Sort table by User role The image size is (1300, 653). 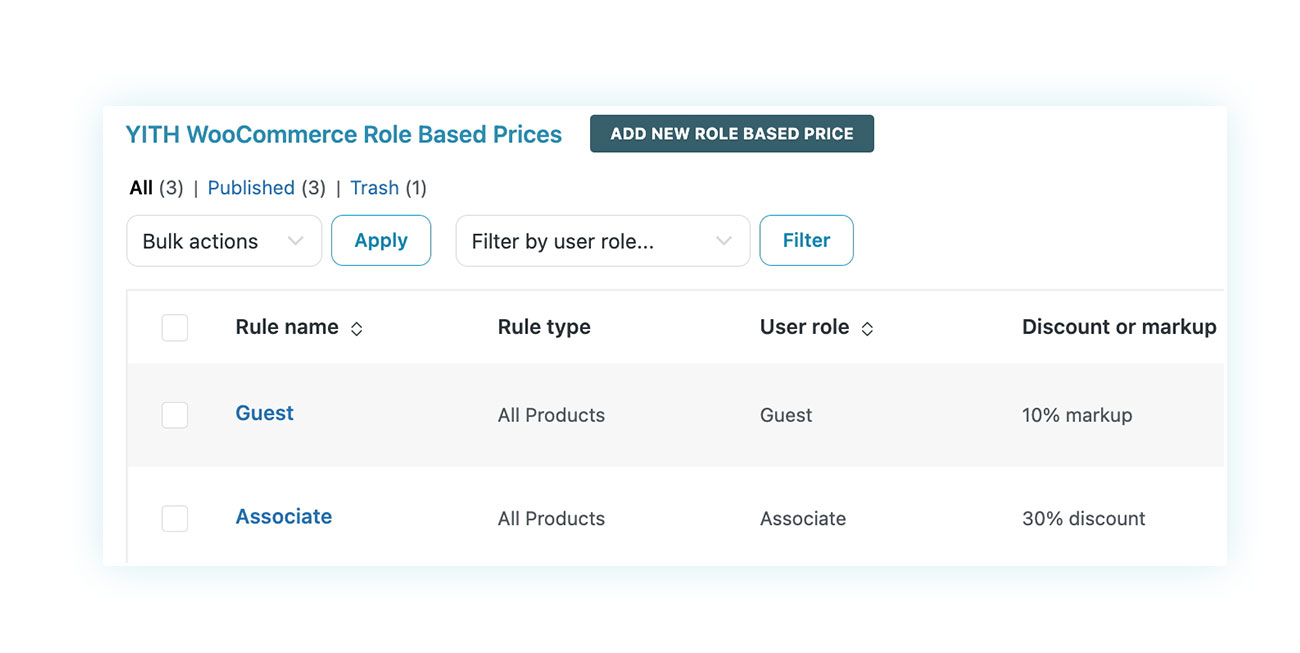pyautogui.click(x=817, y=327)
